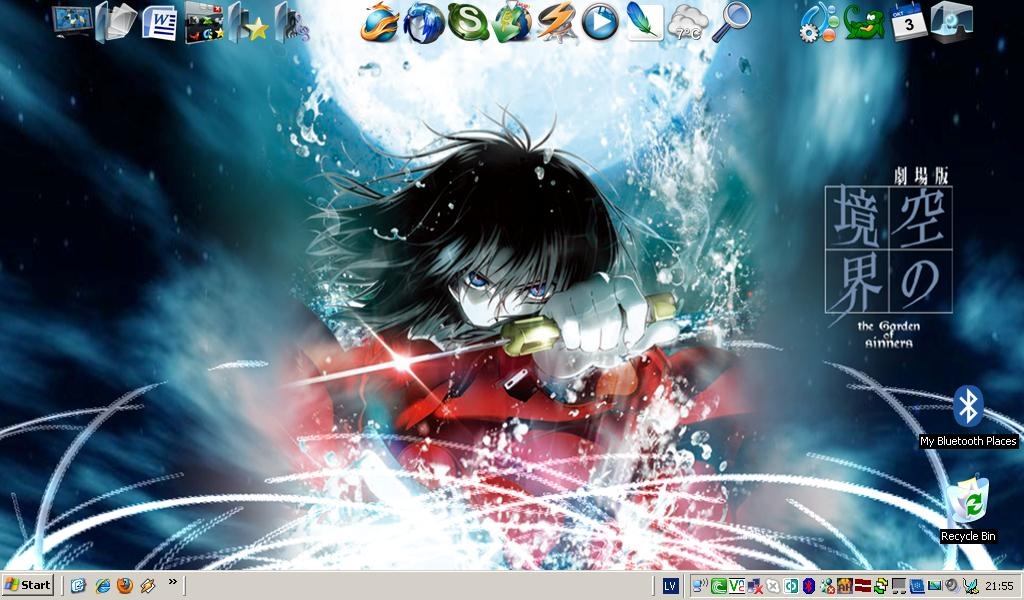Expand quick launch overflow chevron
Screen dimensions: 1024x600
click(172, 582)
